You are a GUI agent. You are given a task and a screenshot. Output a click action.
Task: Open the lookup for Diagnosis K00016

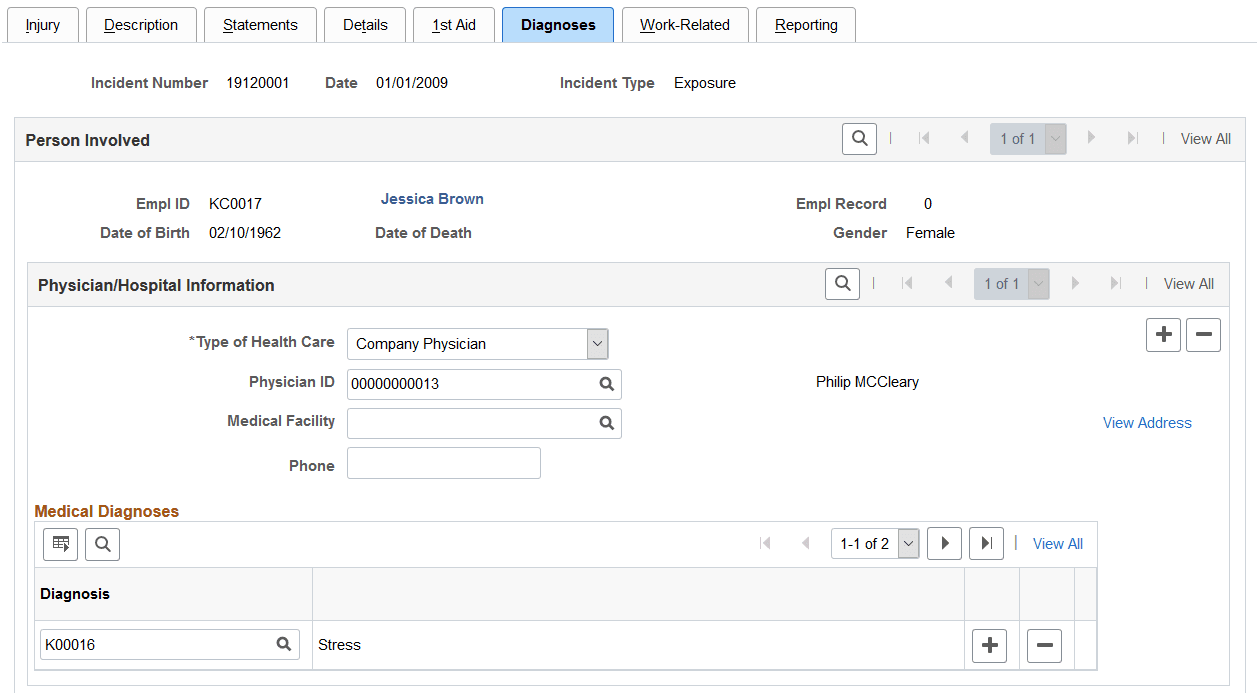point(284,644)
